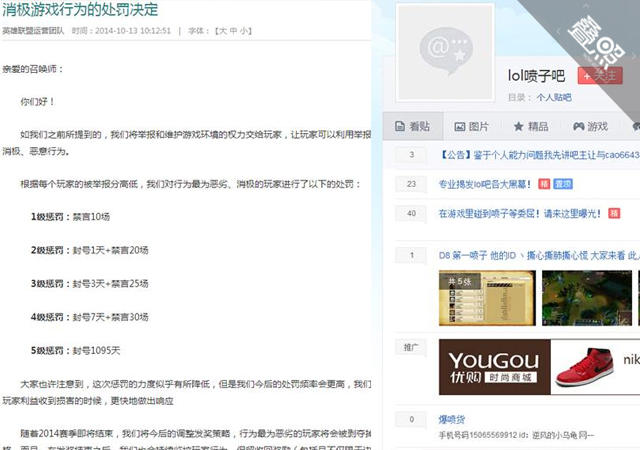Select large font size 大
The height and width of the screenshot is (450, 640).
(222, 31)
